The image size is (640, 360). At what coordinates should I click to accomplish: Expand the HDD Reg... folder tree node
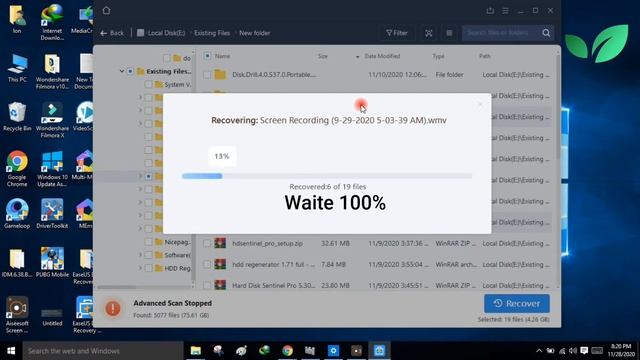coord(140,268)
